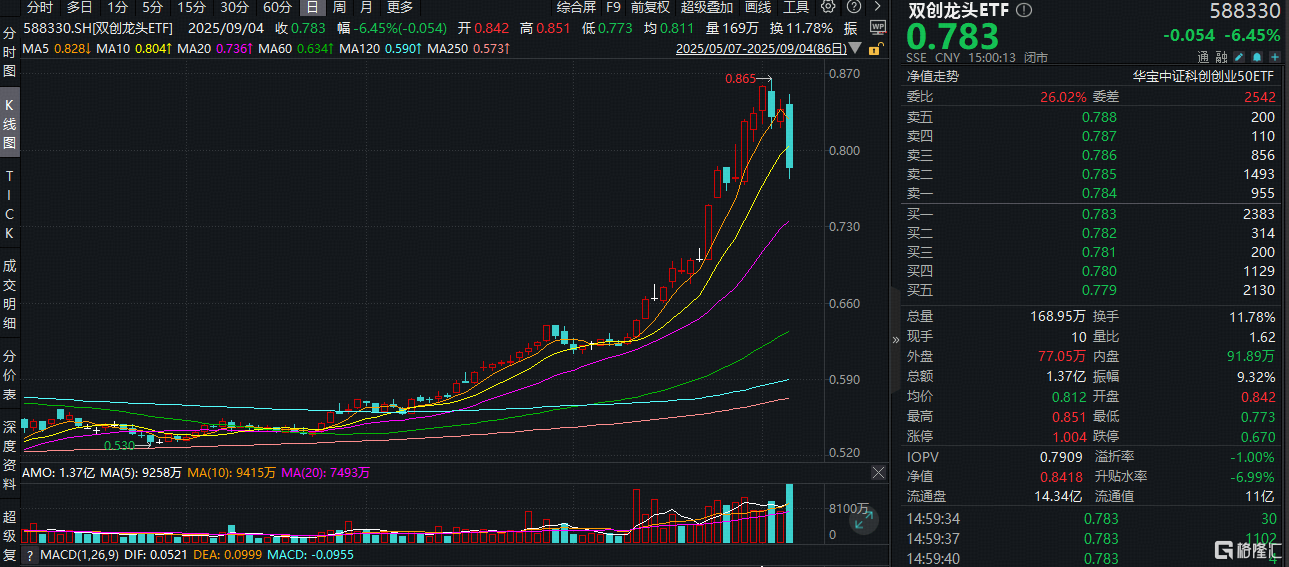The image size is (1289, 567).
Task: Click 买五 price 0.779 row
Action: point(1091,290)
